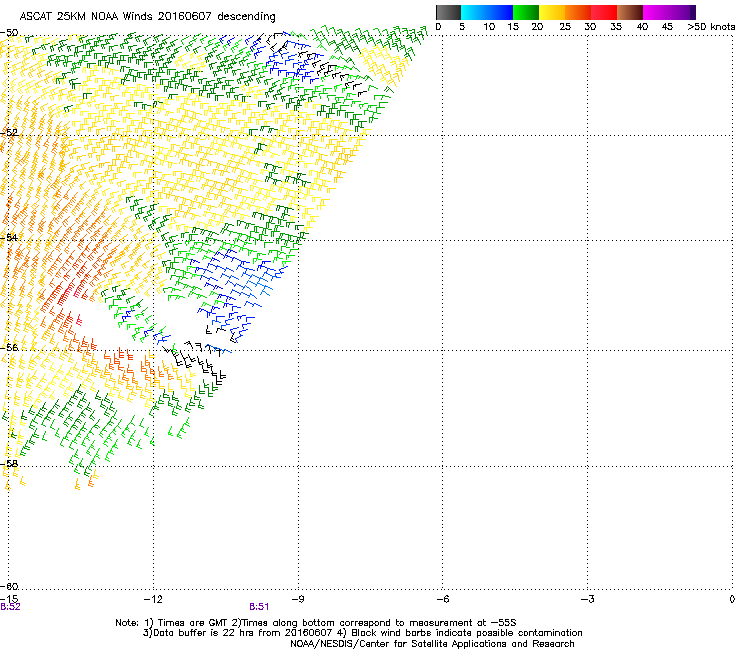Screen dimensions: 740x650
Task: Click the latitude label '-52'
Action: click(9, 133)
